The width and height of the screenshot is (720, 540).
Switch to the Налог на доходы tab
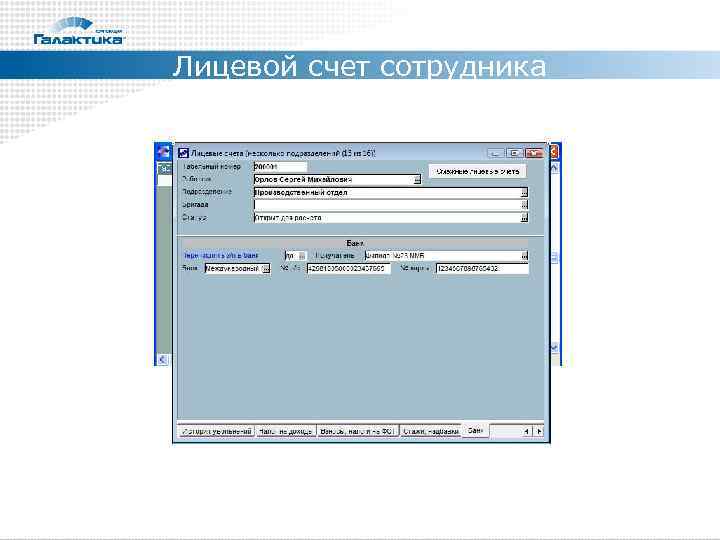point(285,431)
